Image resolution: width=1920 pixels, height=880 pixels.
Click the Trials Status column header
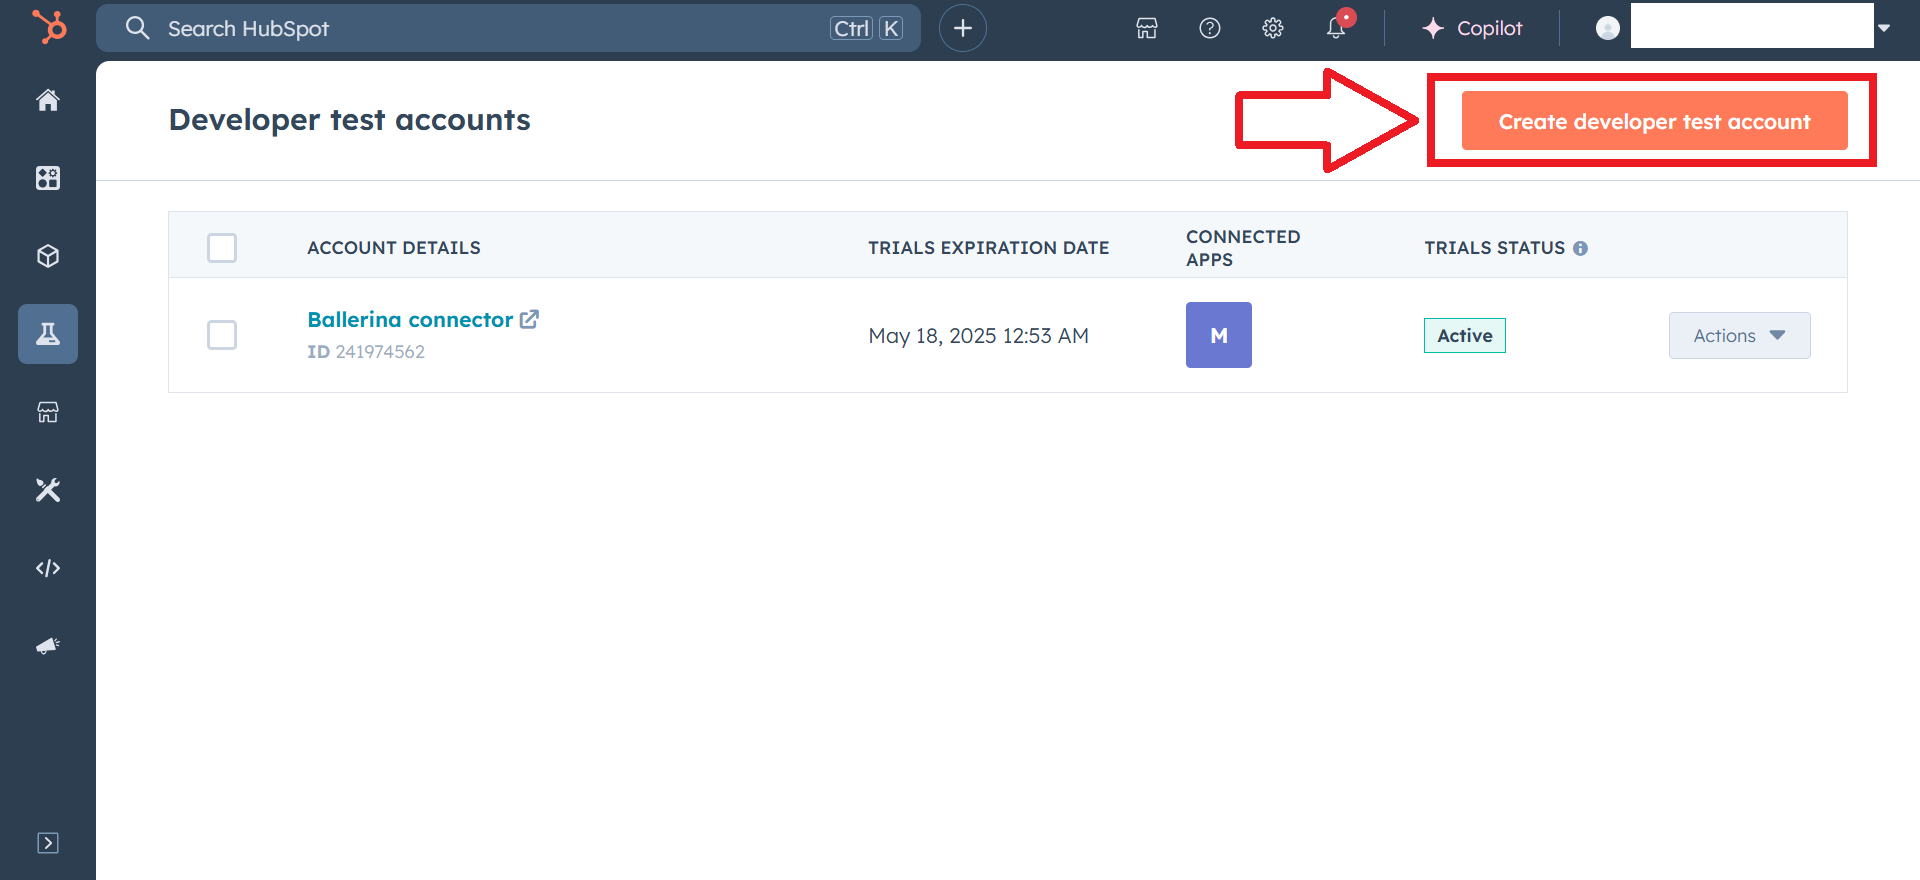1495,248
